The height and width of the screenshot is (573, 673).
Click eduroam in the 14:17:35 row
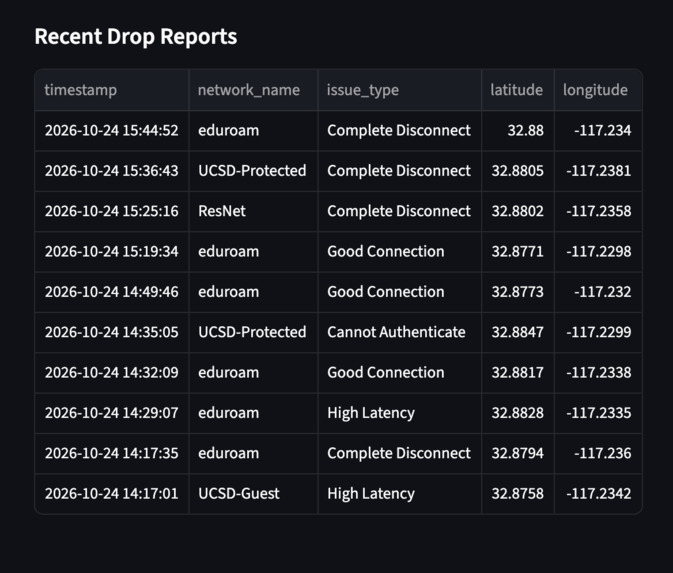[253, 453]
